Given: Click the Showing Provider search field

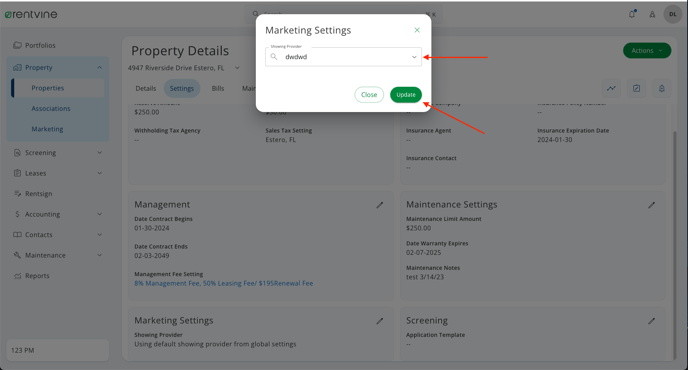Looking at the screenshot, I should (x=343, y=57).
